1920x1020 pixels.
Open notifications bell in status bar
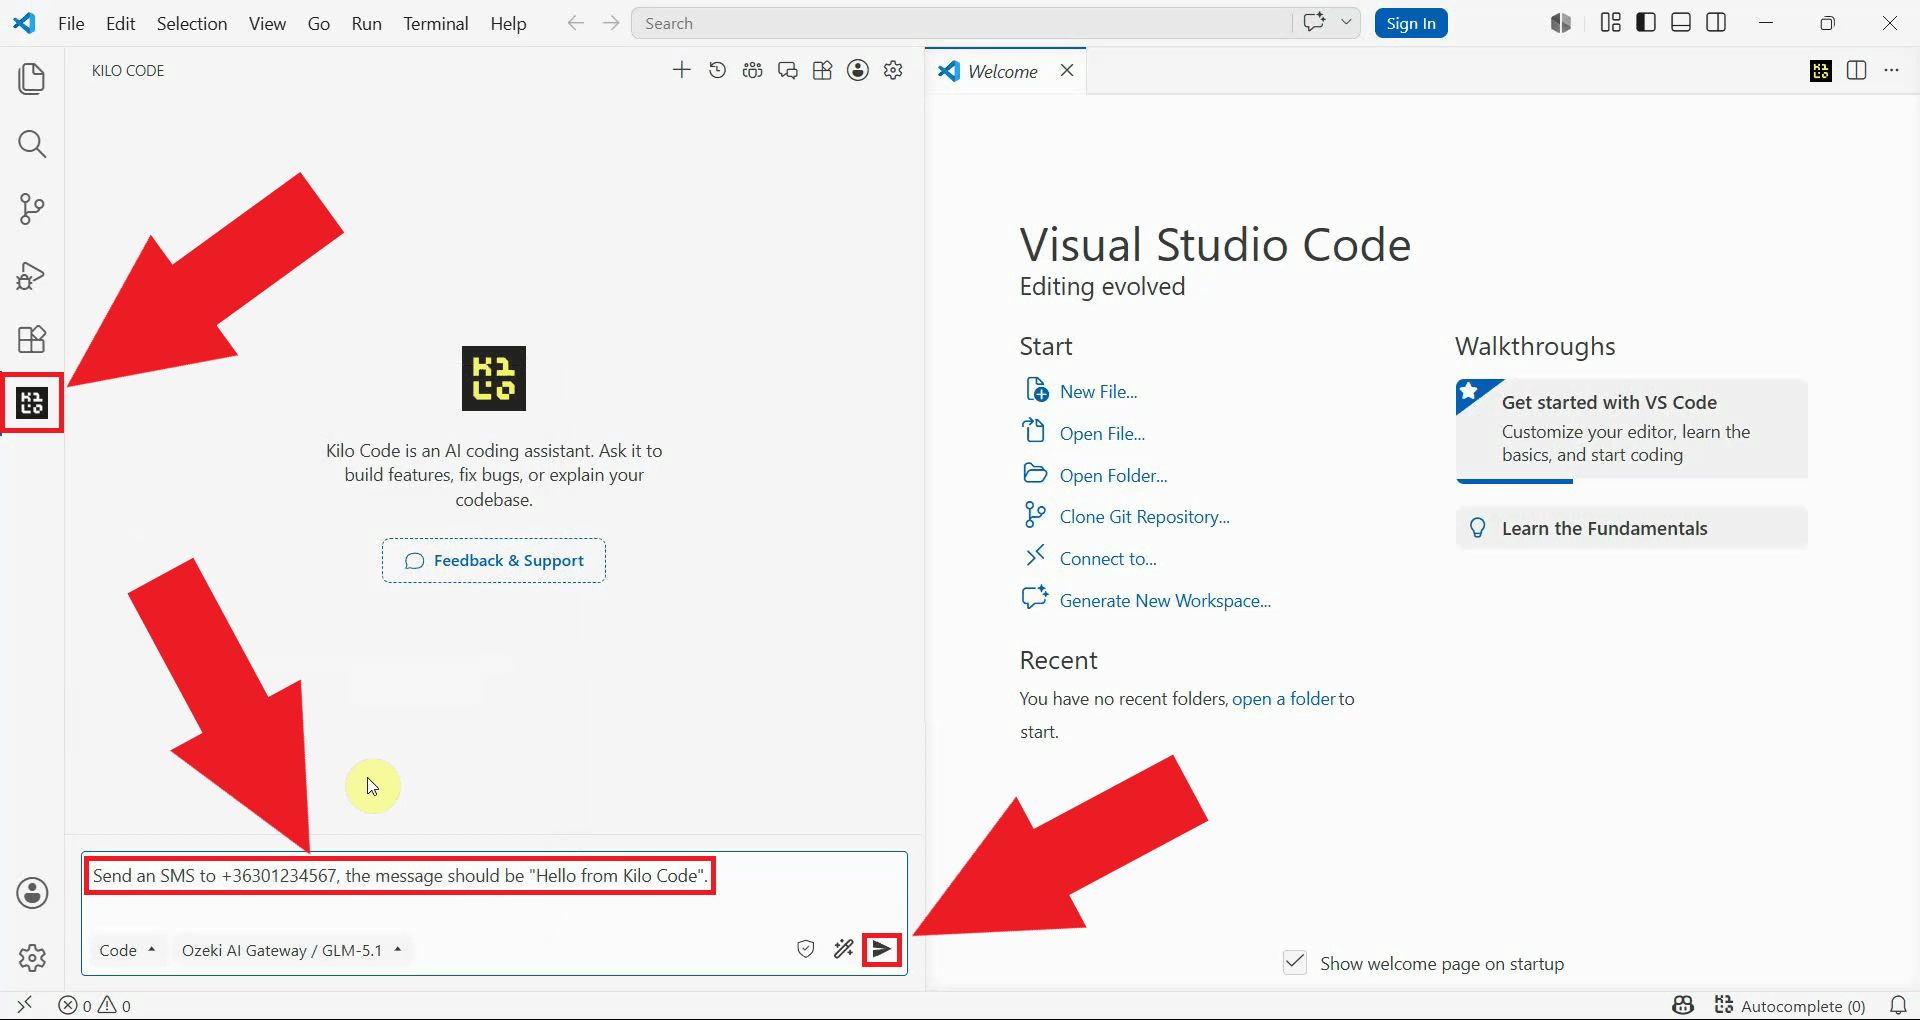tap(1898, 1006)
